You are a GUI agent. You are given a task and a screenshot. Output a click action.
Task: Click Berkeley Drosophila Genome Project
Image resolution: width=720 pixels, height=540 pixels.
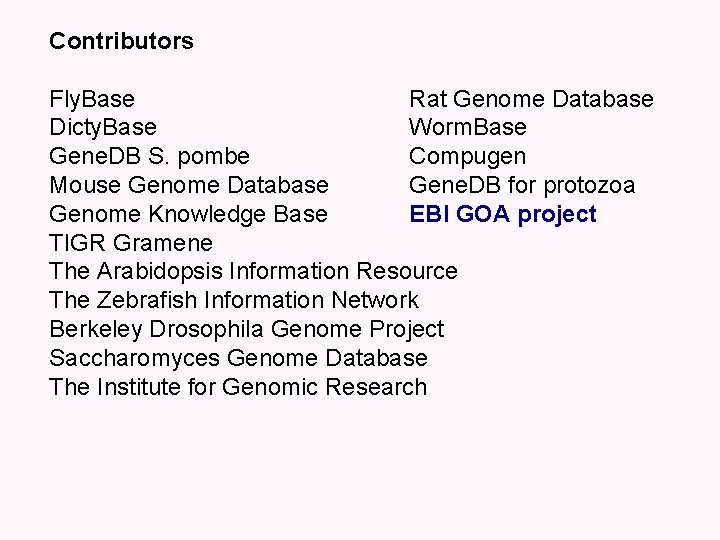[246, 329]
